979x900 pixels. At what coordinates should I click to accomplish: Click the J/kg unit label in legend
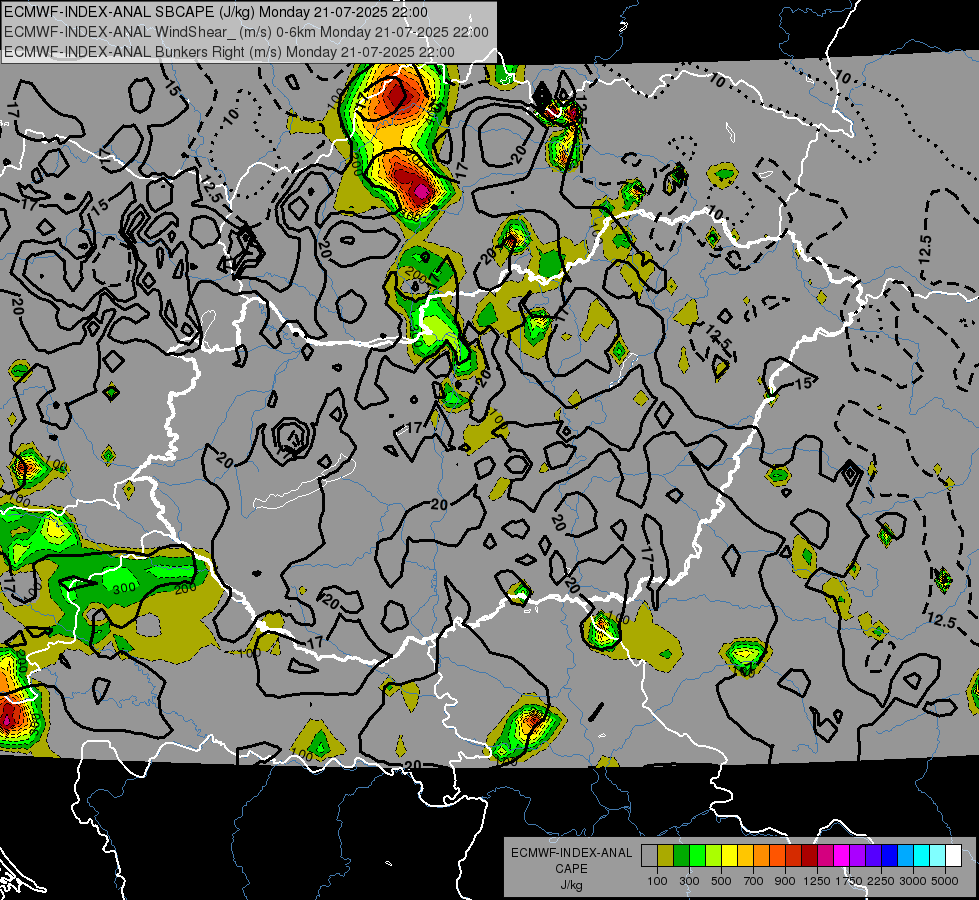click(x=571, y=885)
